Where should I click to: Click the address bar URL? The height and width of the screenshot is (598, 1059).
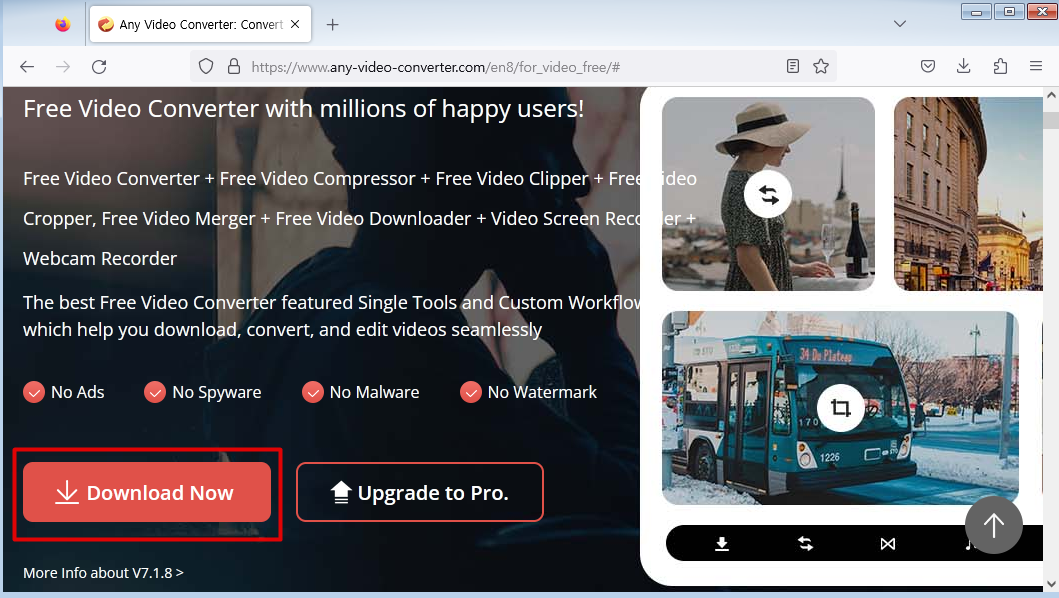(436, 67)
